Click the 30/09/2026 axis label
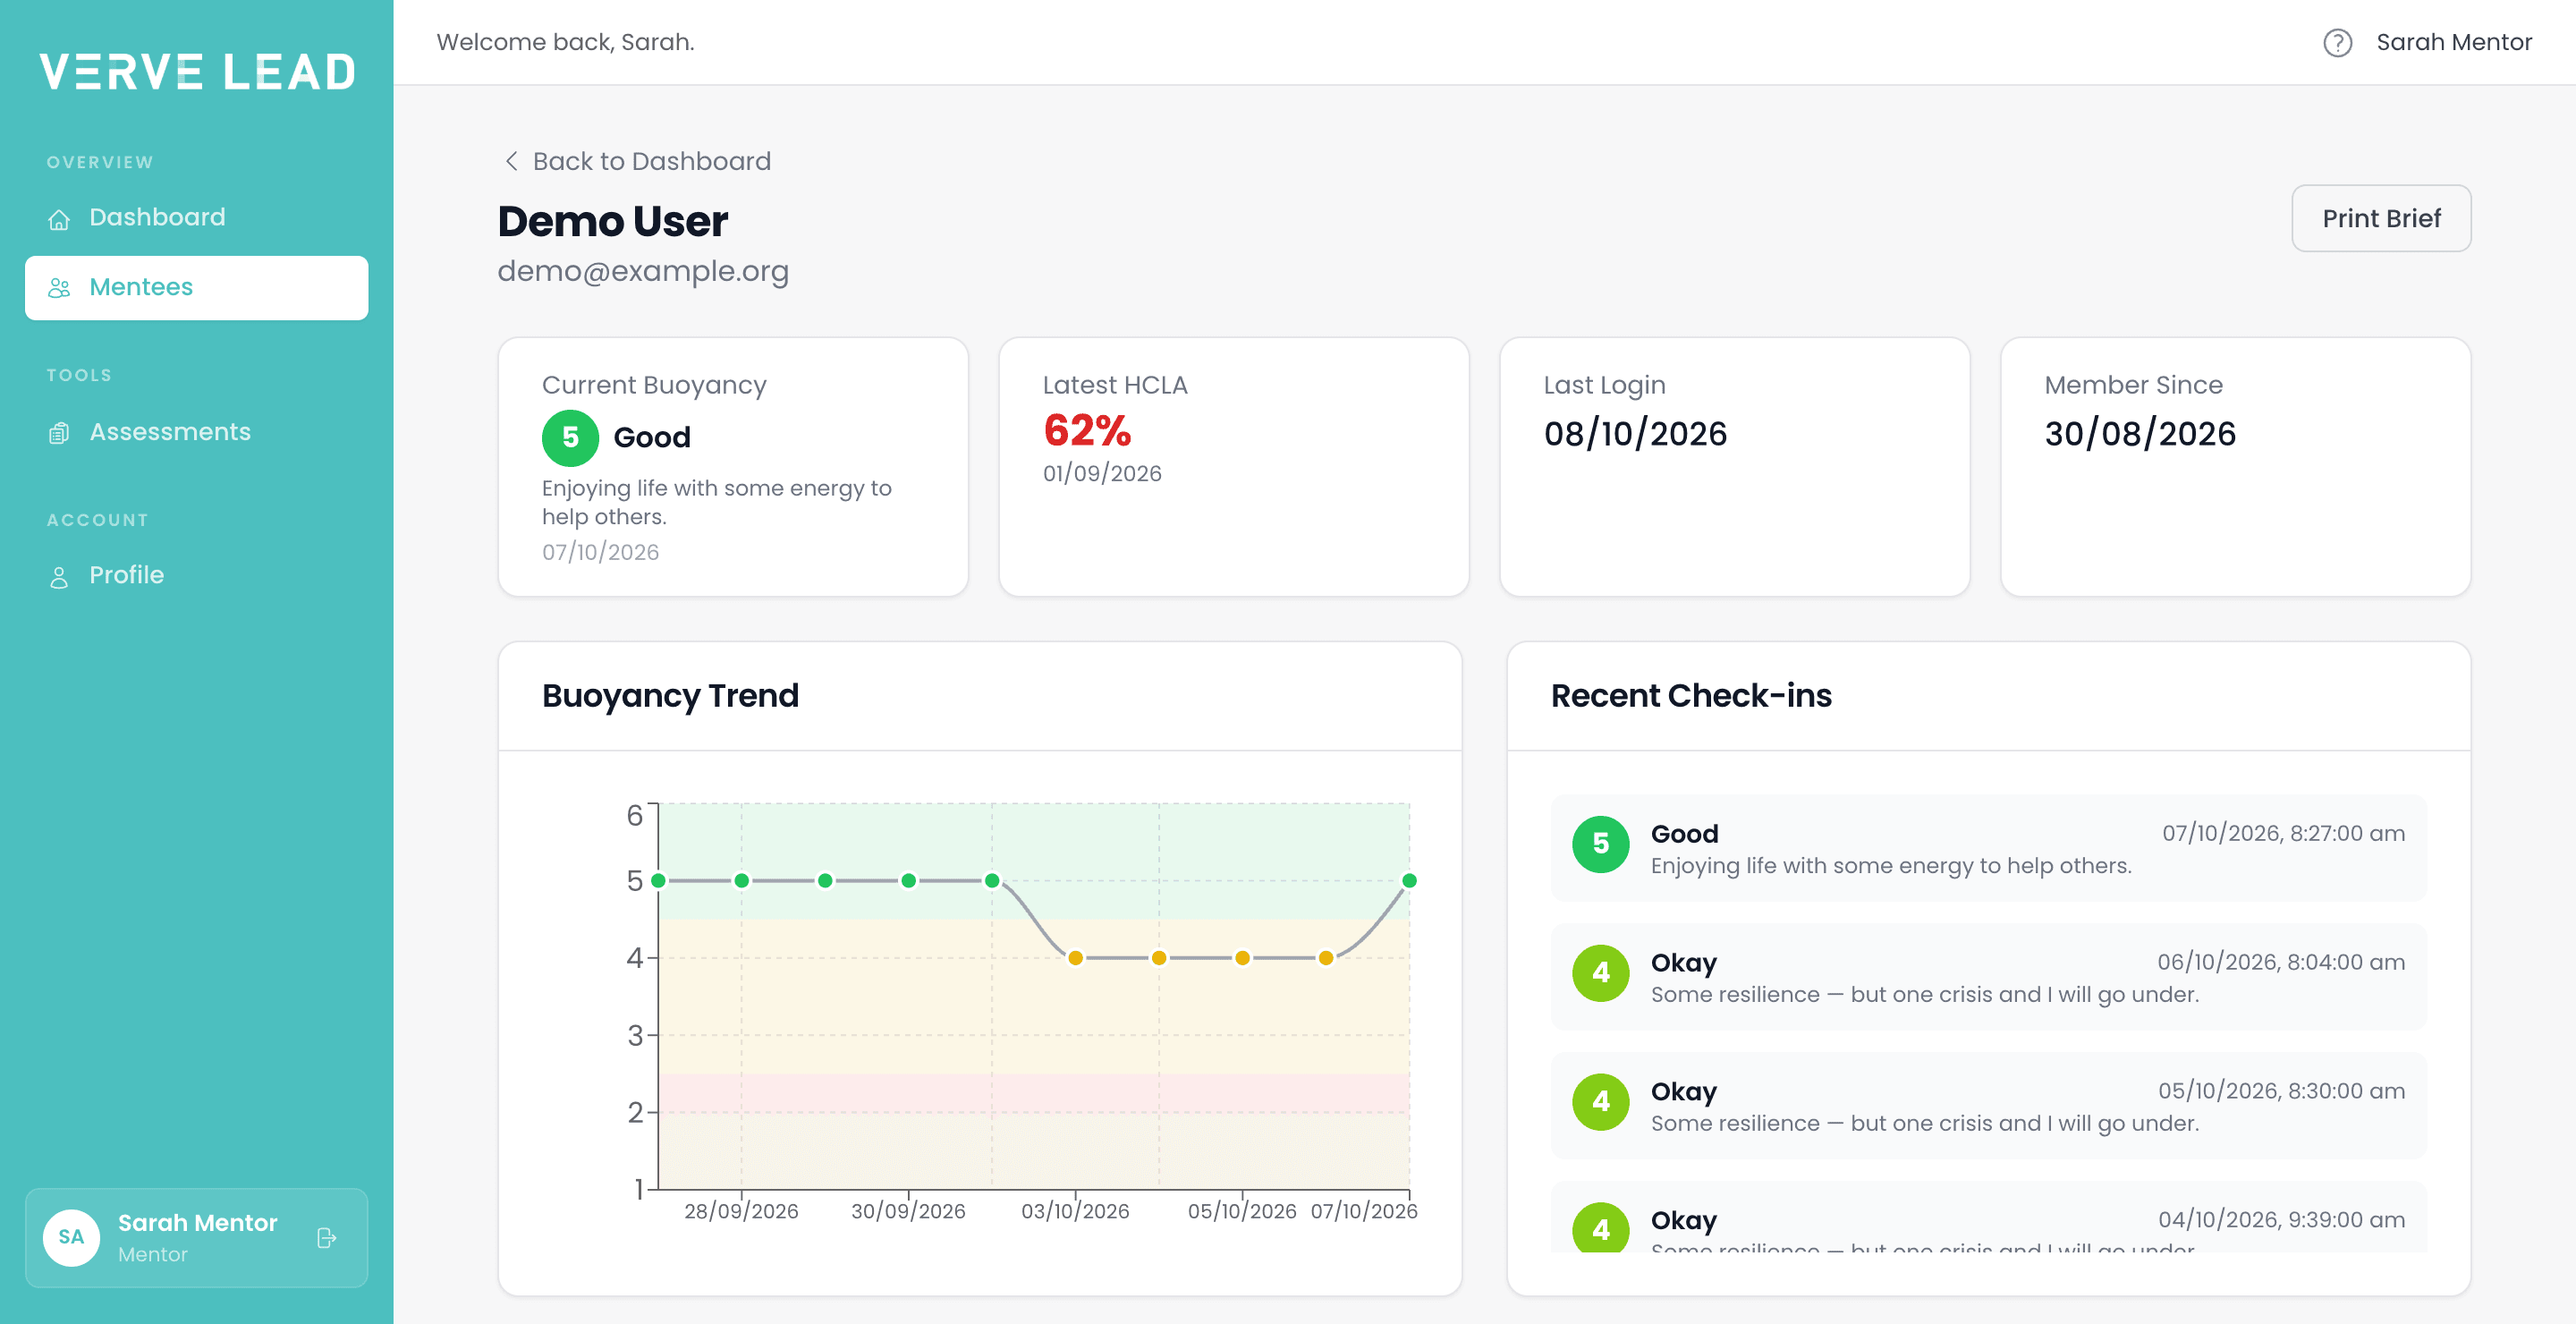This screenshot has width=2576, height=1324. click(908, 1211)
